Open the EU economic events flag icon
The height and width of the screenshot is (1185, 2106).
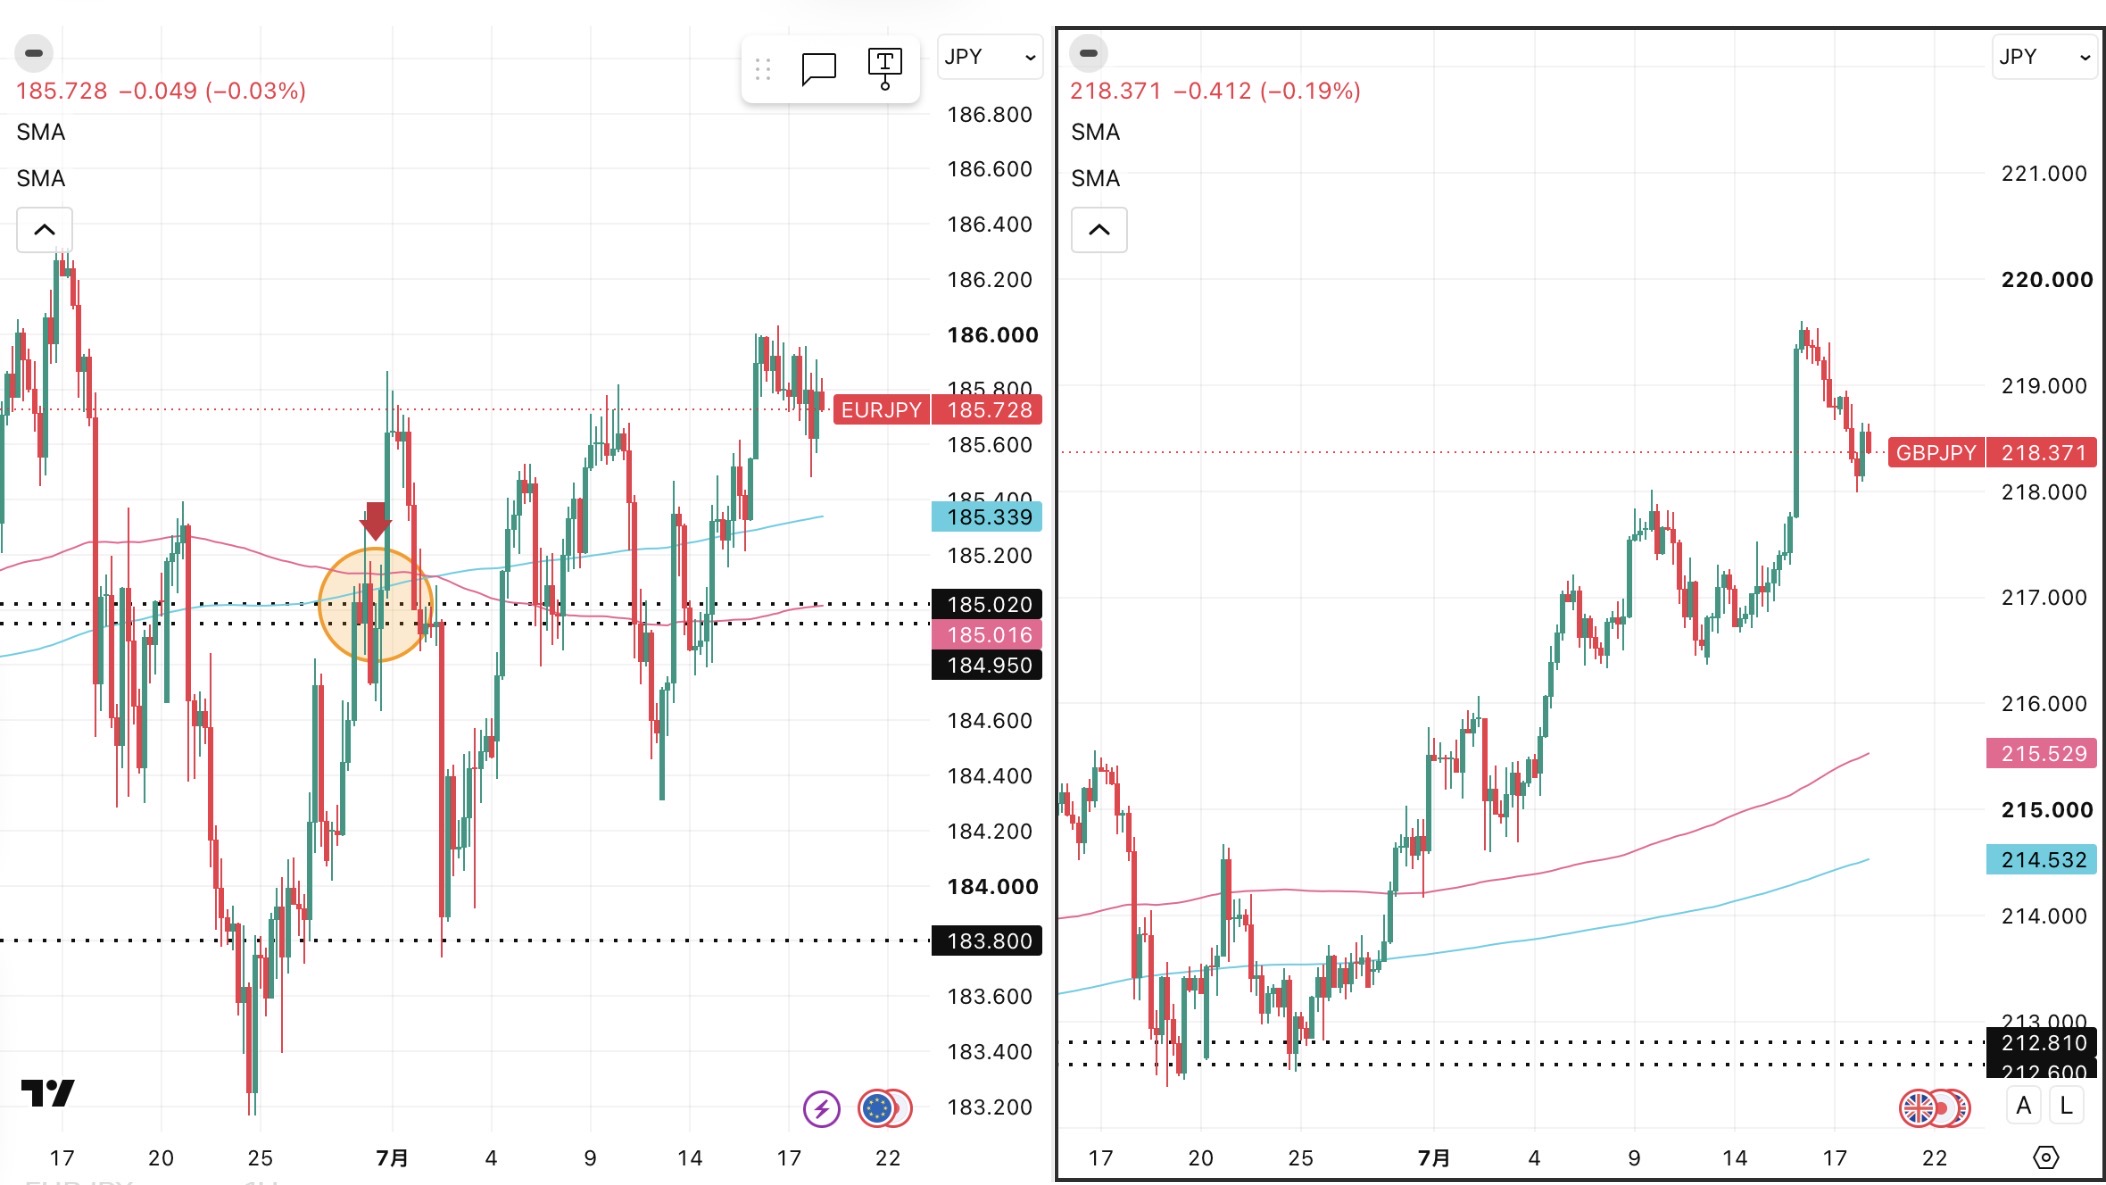pos(877,1108)
